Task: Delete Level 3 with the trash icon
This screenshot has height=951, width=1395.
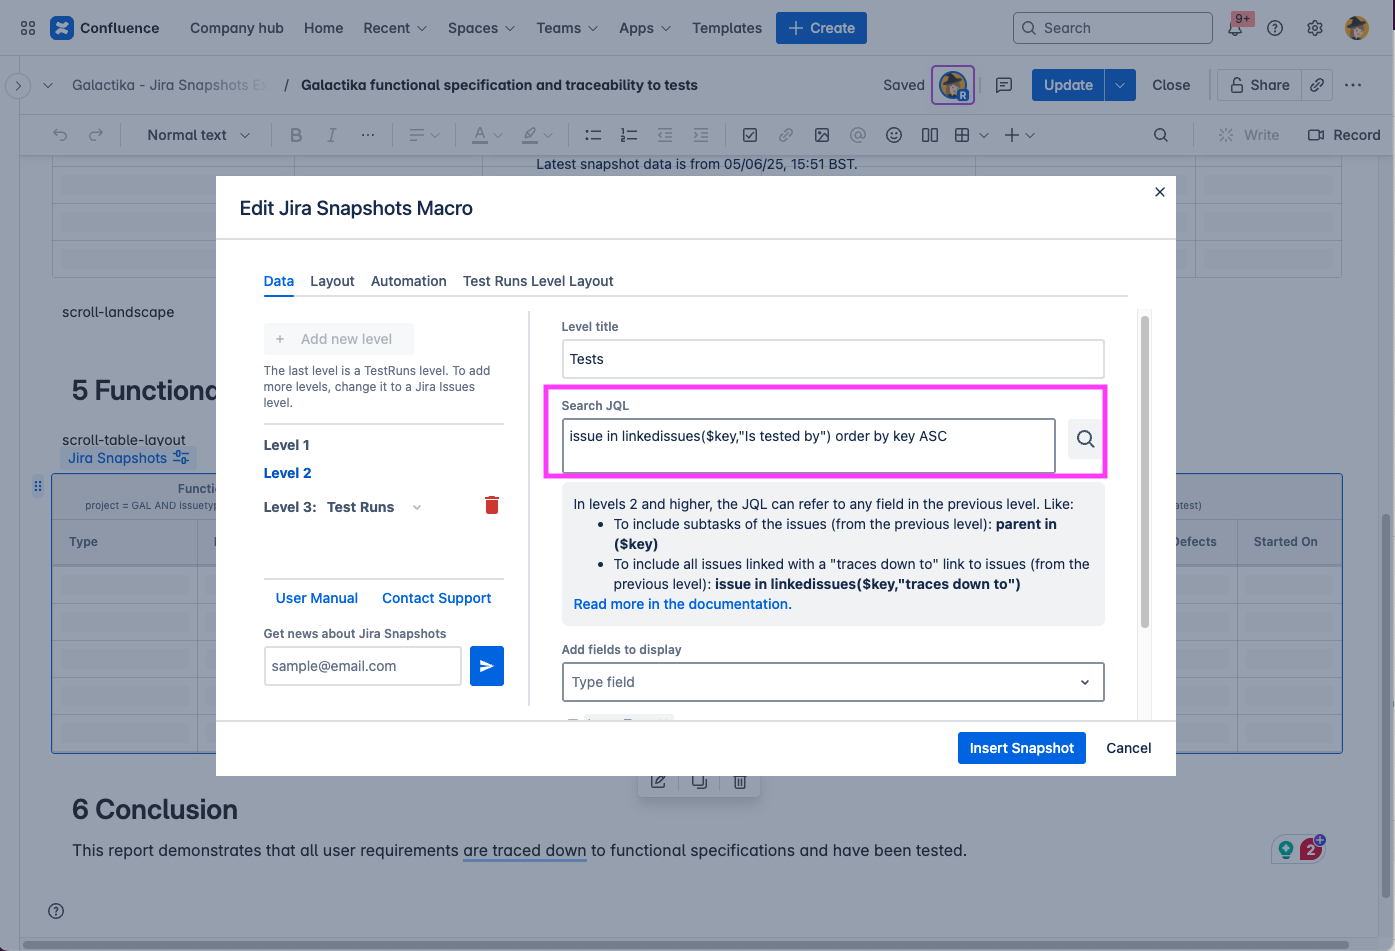Action: point(491,505)
